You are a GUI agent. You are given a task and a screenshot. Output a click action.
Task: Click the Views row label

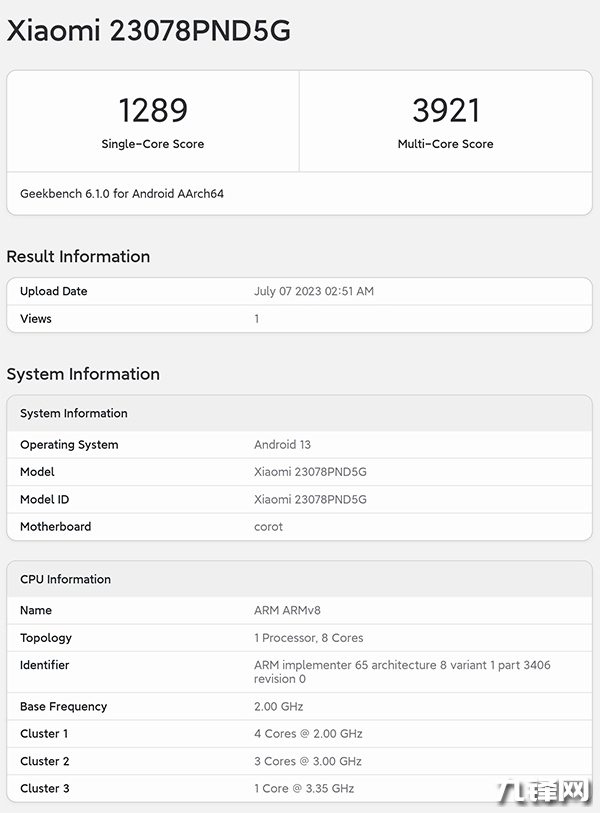click(36, 319)
